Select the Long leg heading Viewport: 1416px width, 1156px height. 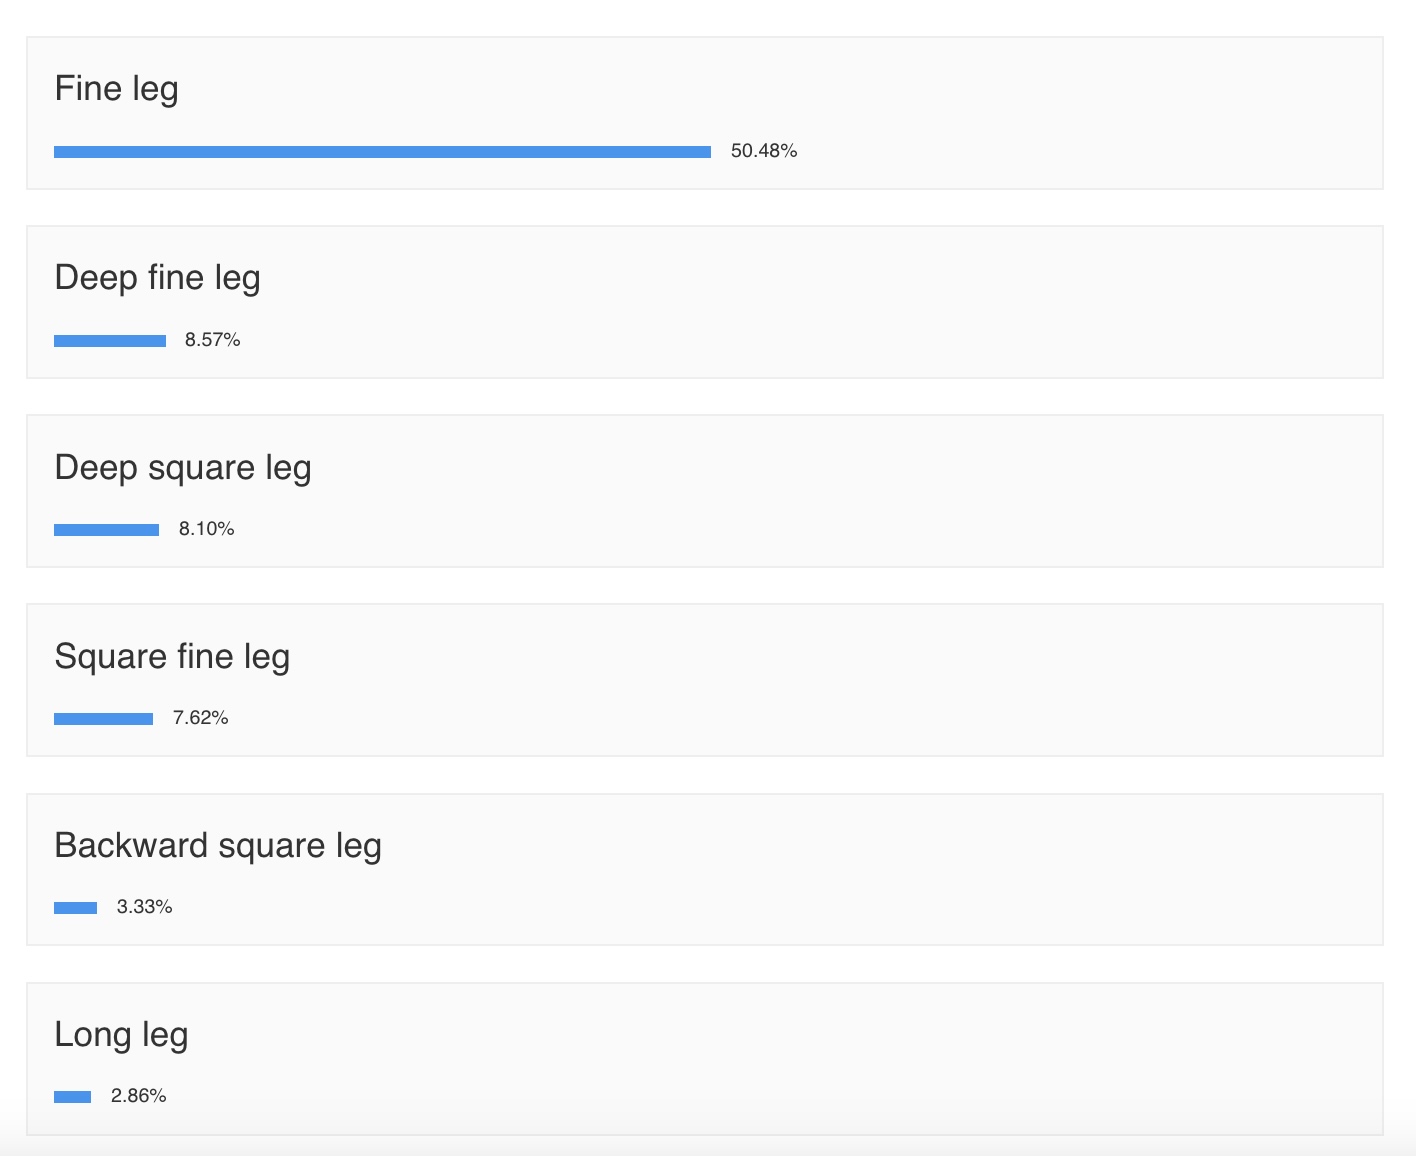[x=121, y=1035]
